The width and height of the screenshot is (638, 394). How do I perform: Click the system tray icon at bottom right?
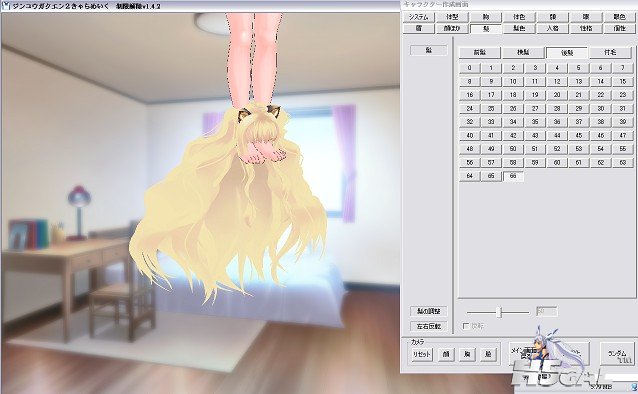point(634,385)
